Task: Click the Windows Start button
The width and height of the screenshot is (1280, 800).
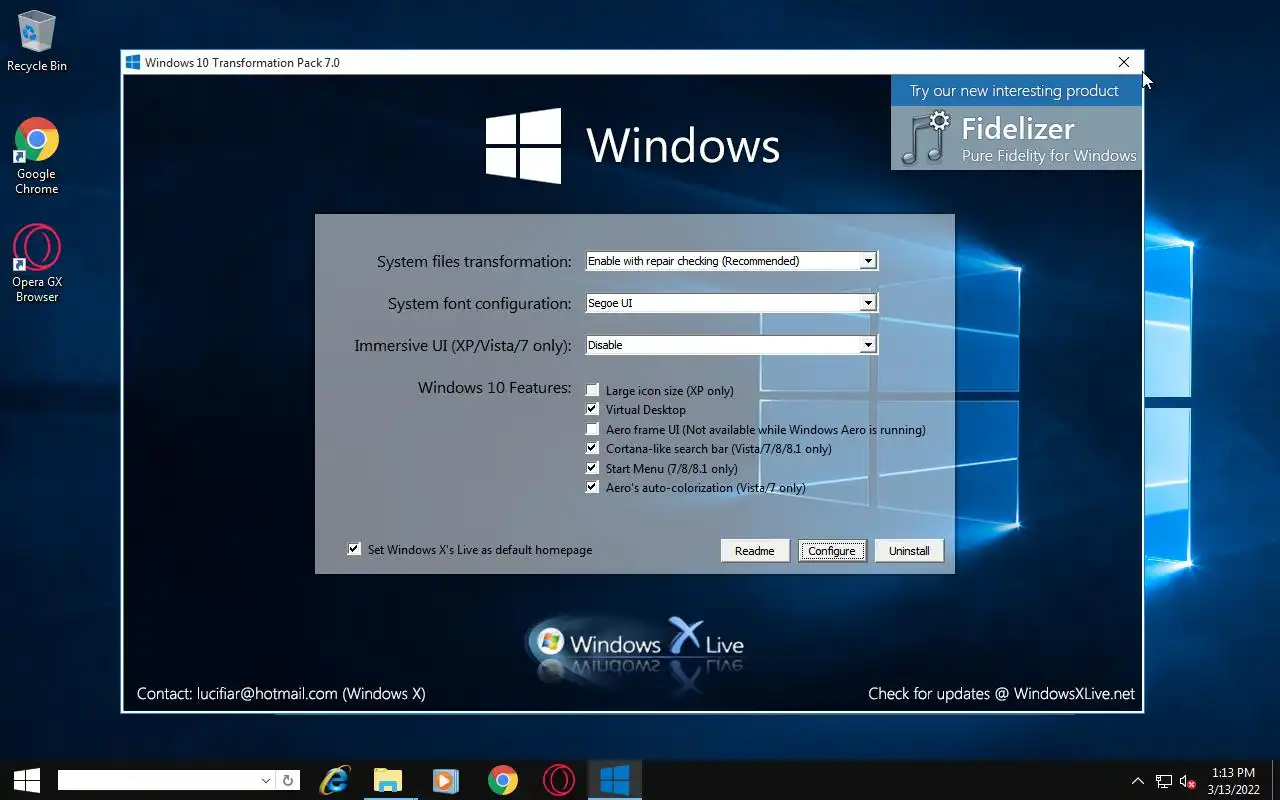Action: coord(27,780)
